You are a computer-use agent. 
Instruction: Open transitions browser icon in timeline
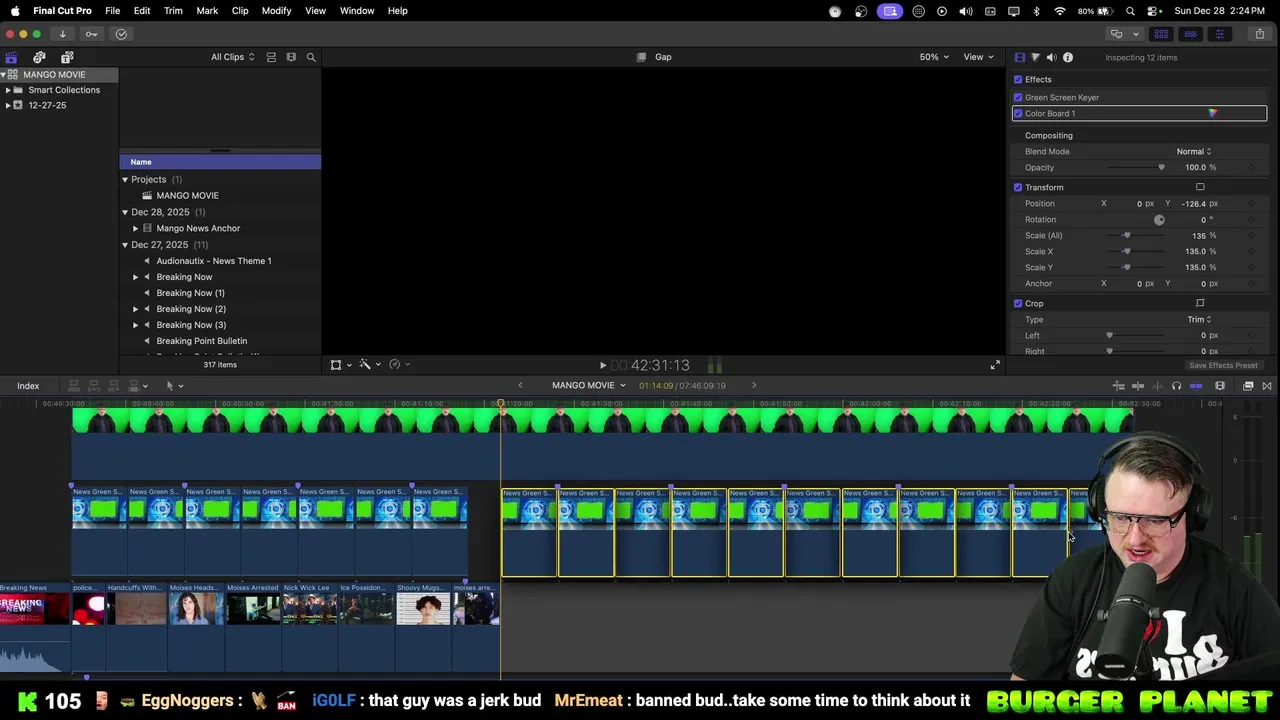[1267, 386]
